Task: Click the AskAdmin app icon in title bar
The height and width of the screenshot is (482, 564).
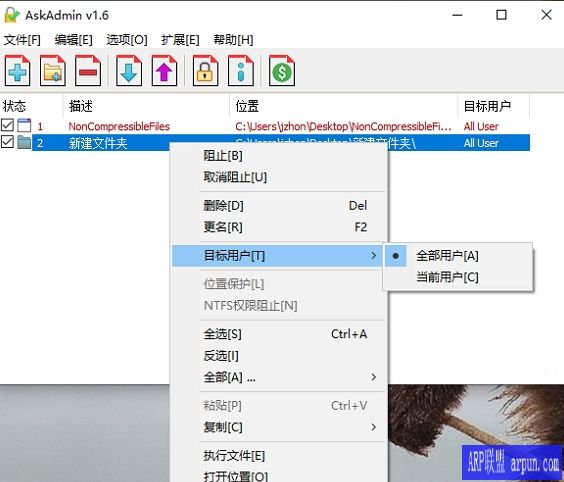Action: pyautogui.click(x=12, y=15)
